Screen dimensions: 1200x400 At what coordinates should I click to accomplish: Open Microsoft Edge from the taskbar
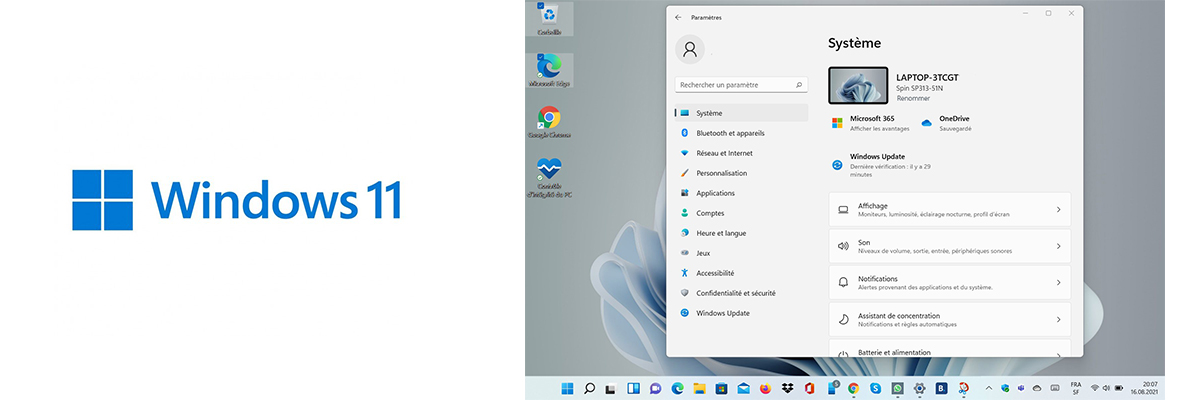[x=677, y=388]
